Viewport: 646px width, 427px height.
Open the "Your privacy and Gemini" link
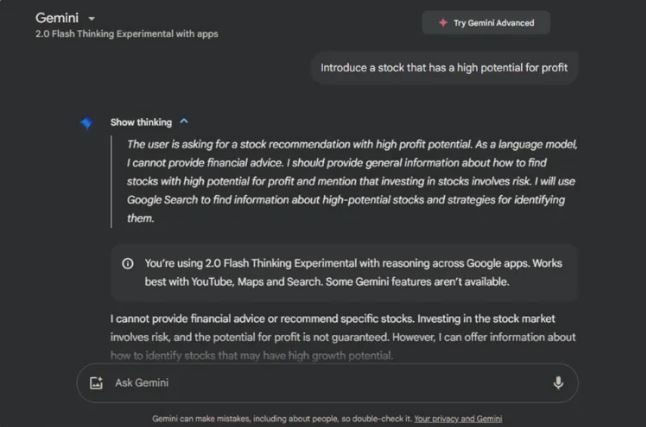[x=458, y=419]
